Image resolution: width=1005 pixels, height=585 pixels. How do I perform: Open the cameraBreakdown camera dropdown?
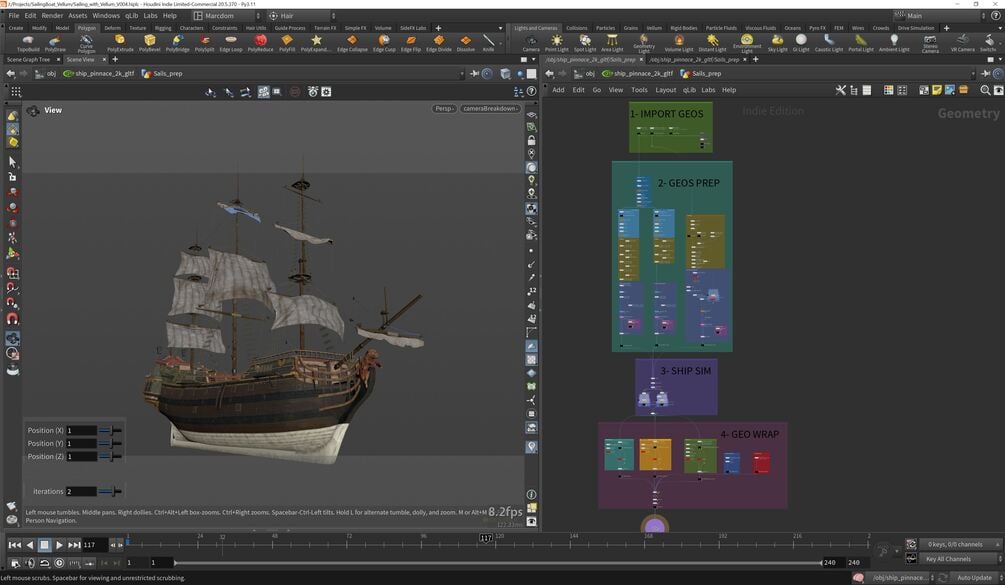point(490,108)
